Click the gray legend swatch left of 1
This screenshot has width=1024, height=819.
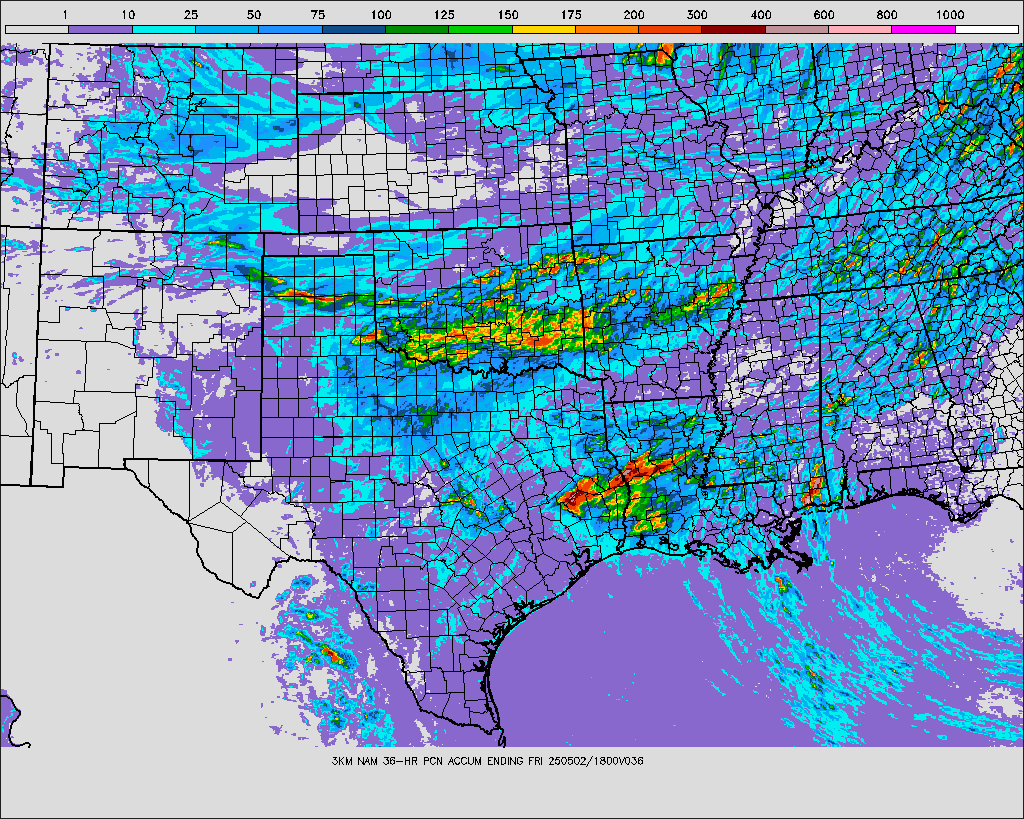pyautogui.click(x=37, y=29)
